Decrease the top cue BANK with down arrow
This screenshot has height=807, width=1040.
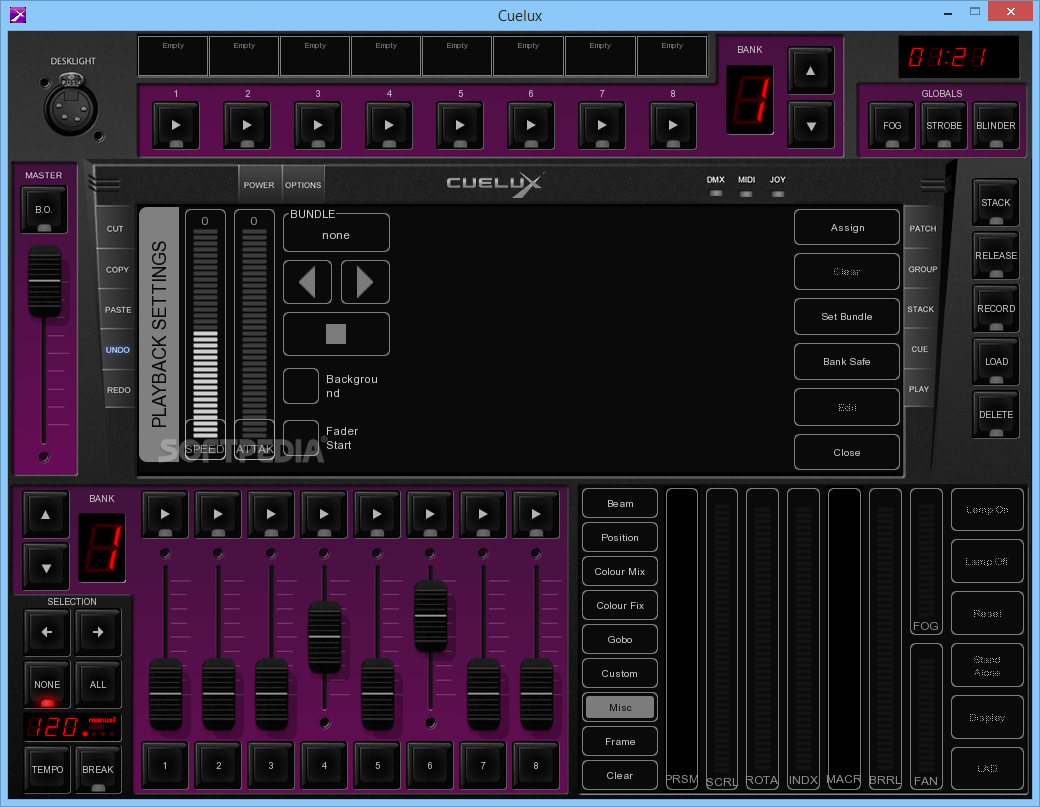click(x=811, y=125)
